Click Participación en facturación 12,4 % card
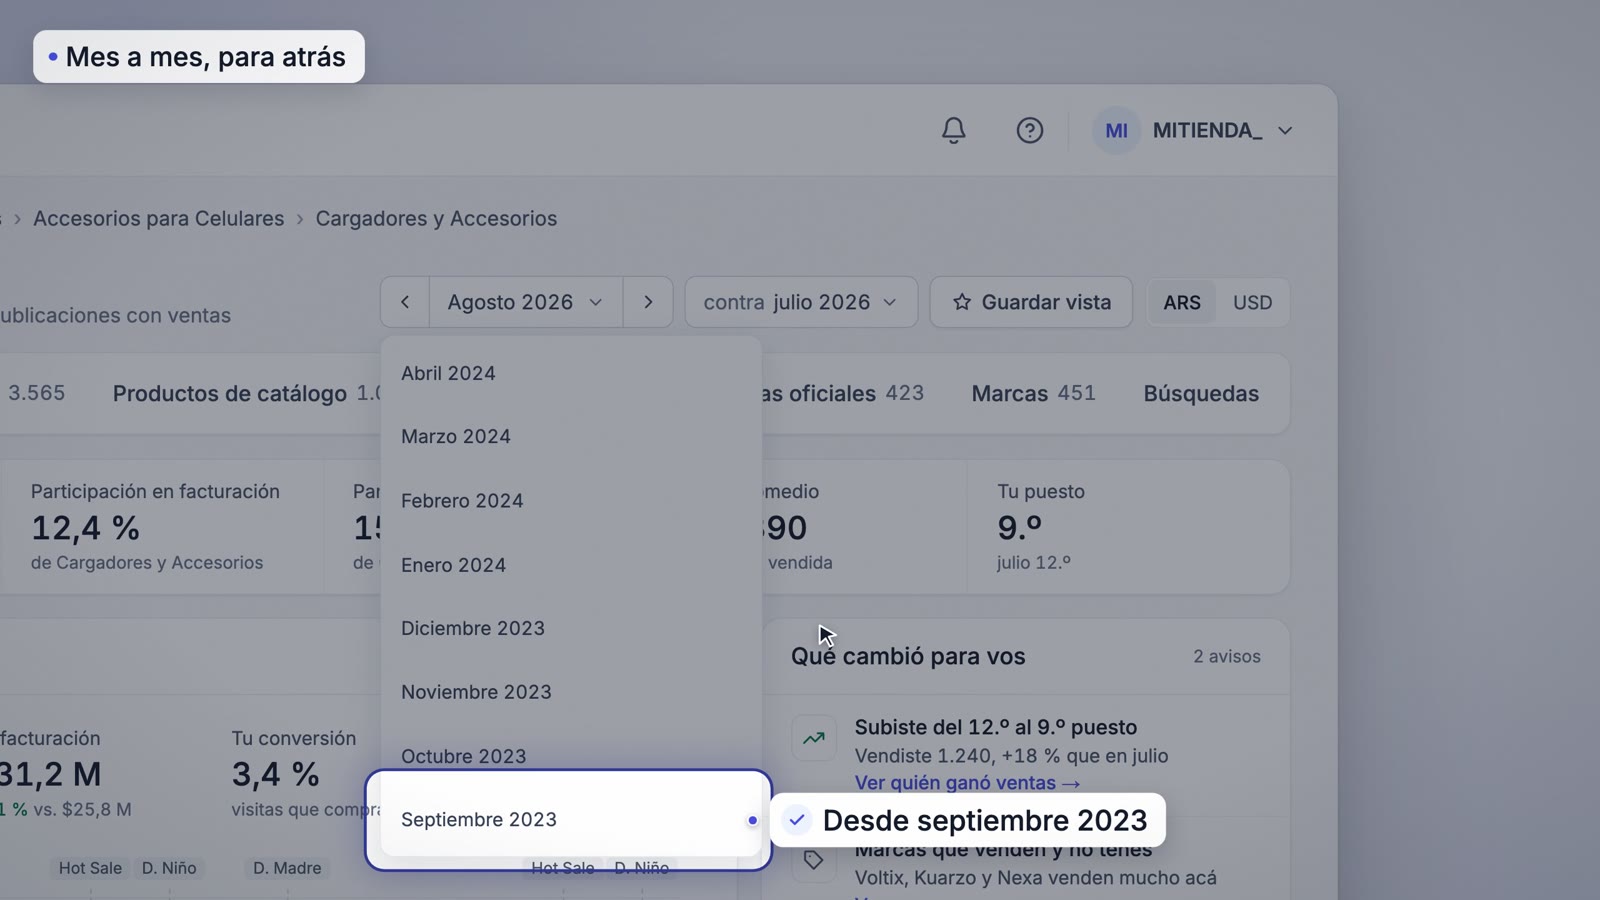1600x900 pixels. coord(162,527)
